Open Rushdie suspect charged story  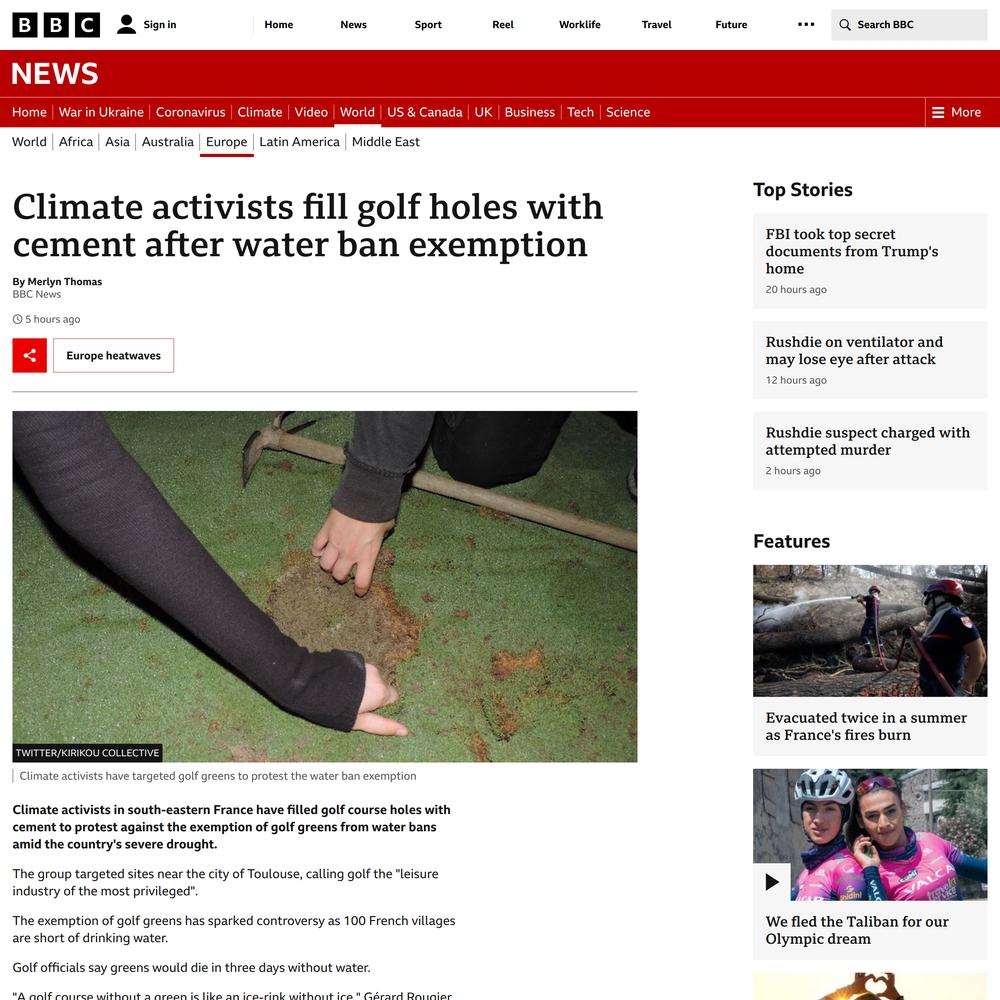coord(867,441)
